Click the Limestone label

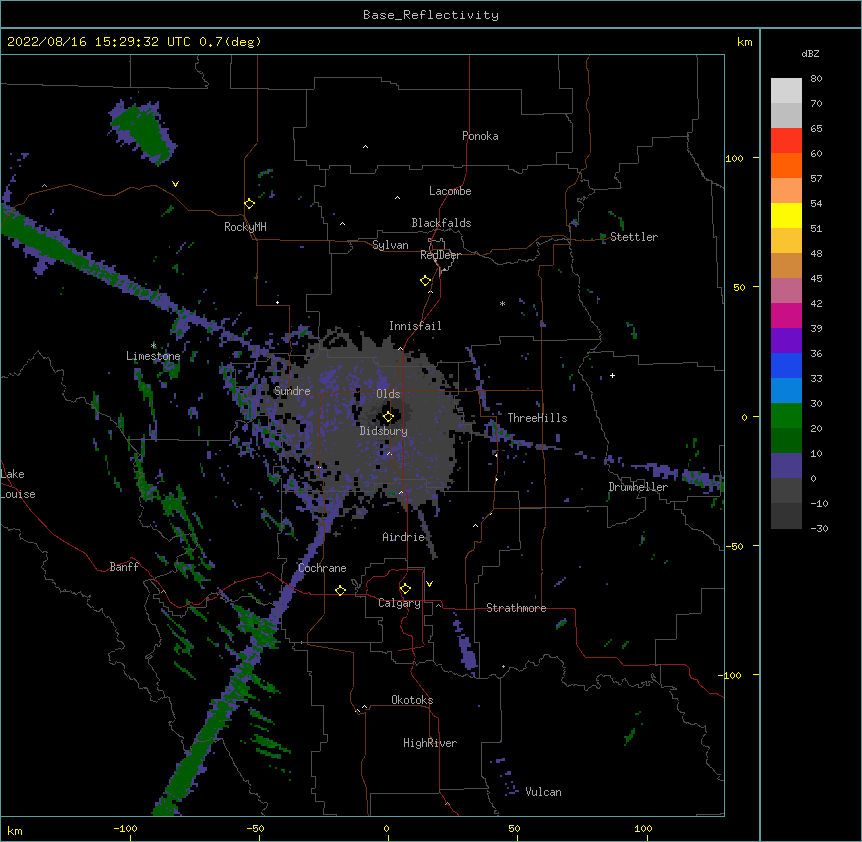153,356
